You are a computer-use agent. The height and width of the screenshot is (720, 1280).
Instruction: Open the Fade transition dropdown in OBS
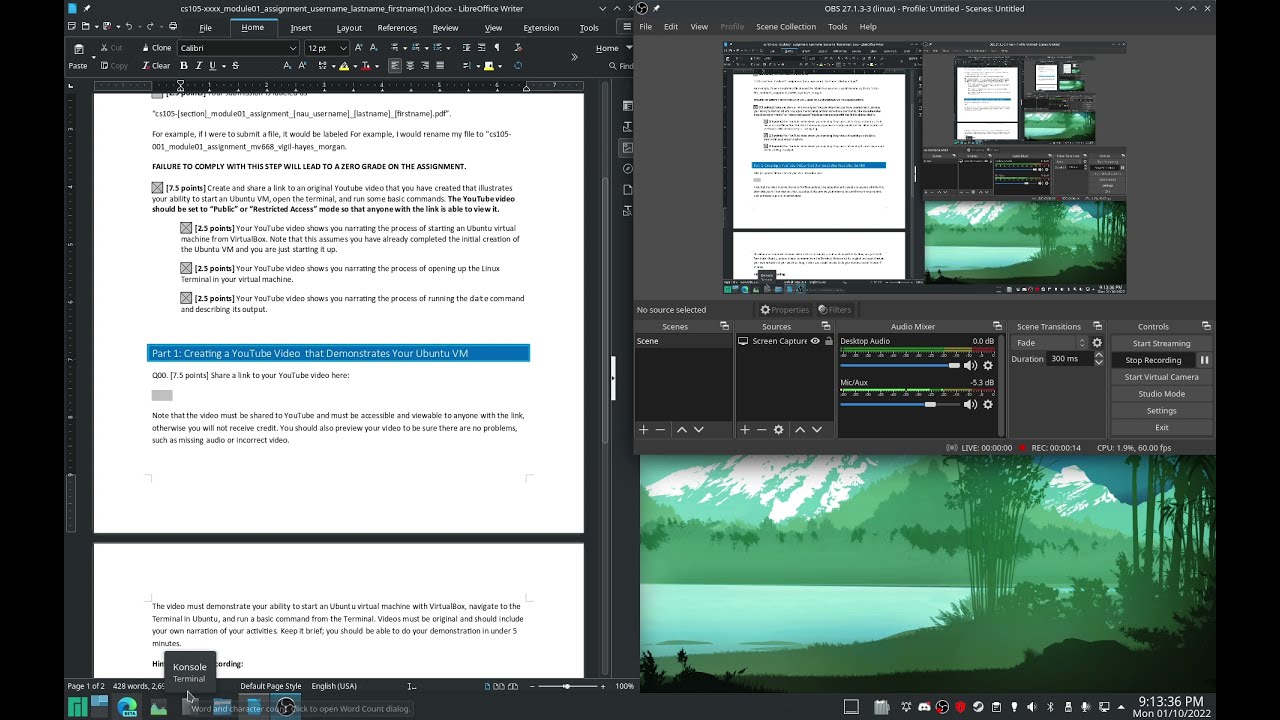pyautogui.click(x=1050, y=343)
